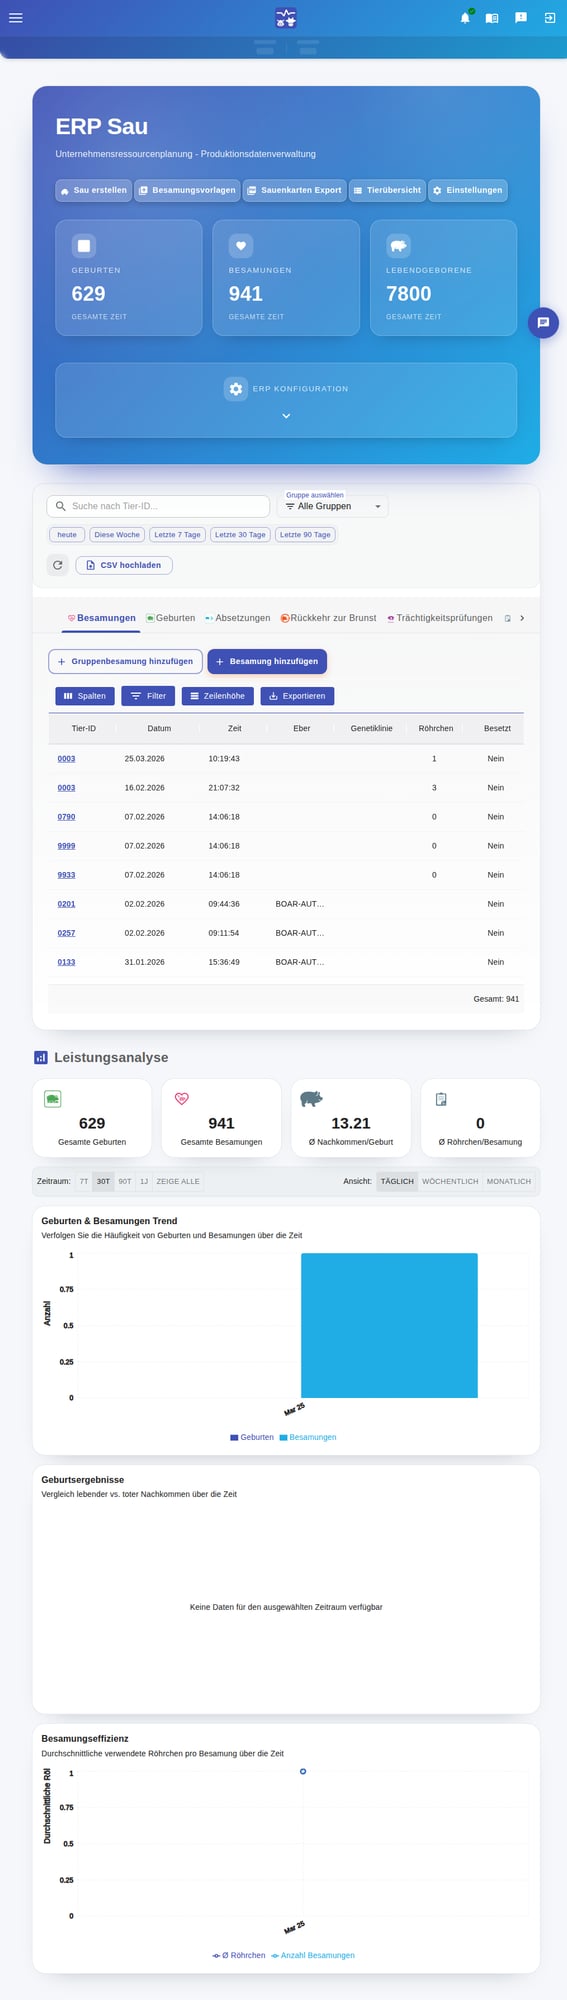Click the feedback icon in top bar
Viewport: 567px width, 2000px height.
coord(521,18)
